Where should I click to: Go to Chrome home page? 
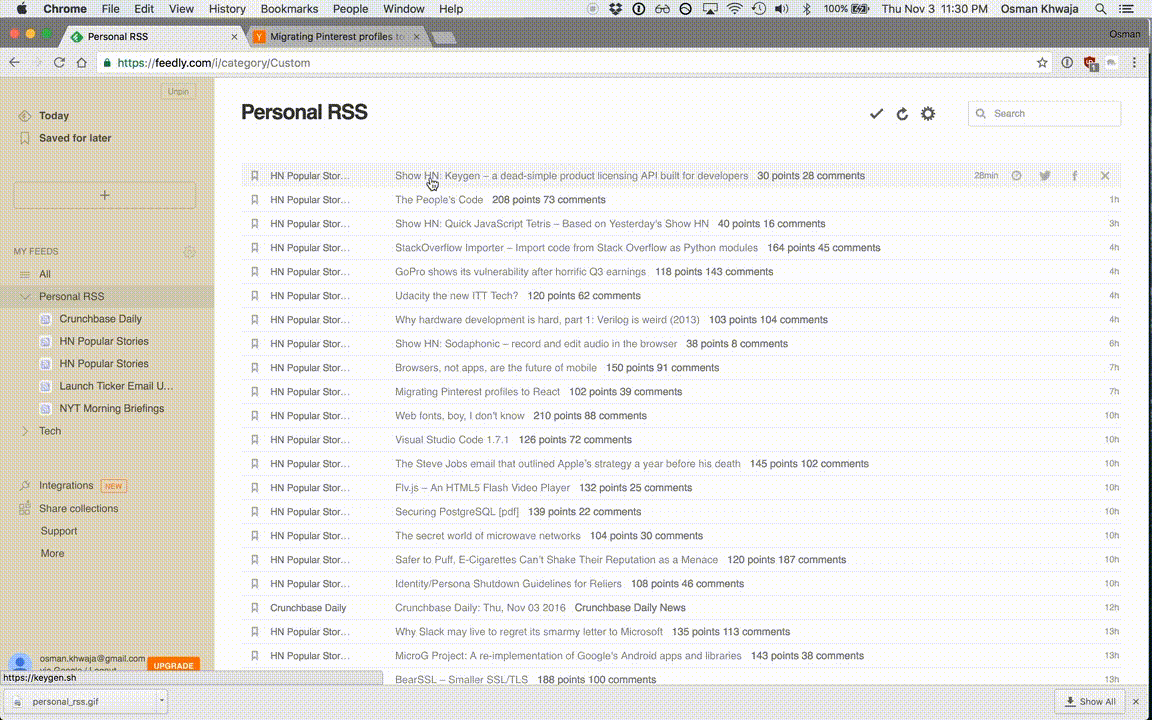82,63
